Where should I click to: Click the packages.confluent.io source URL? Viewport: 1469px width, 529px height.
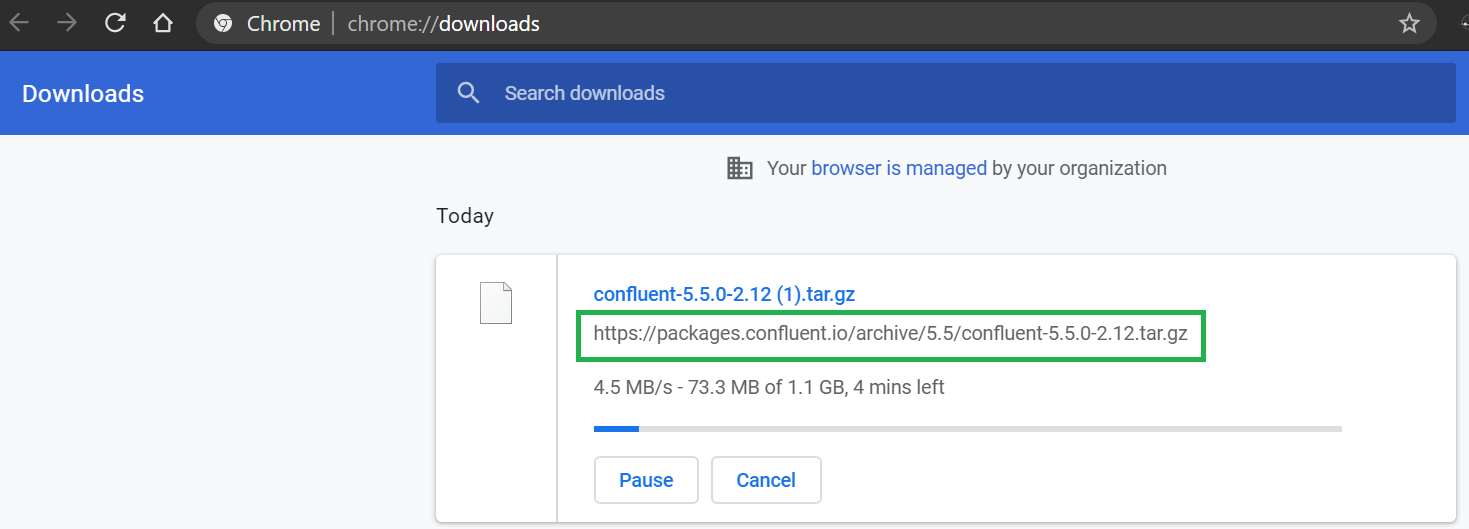890,334
